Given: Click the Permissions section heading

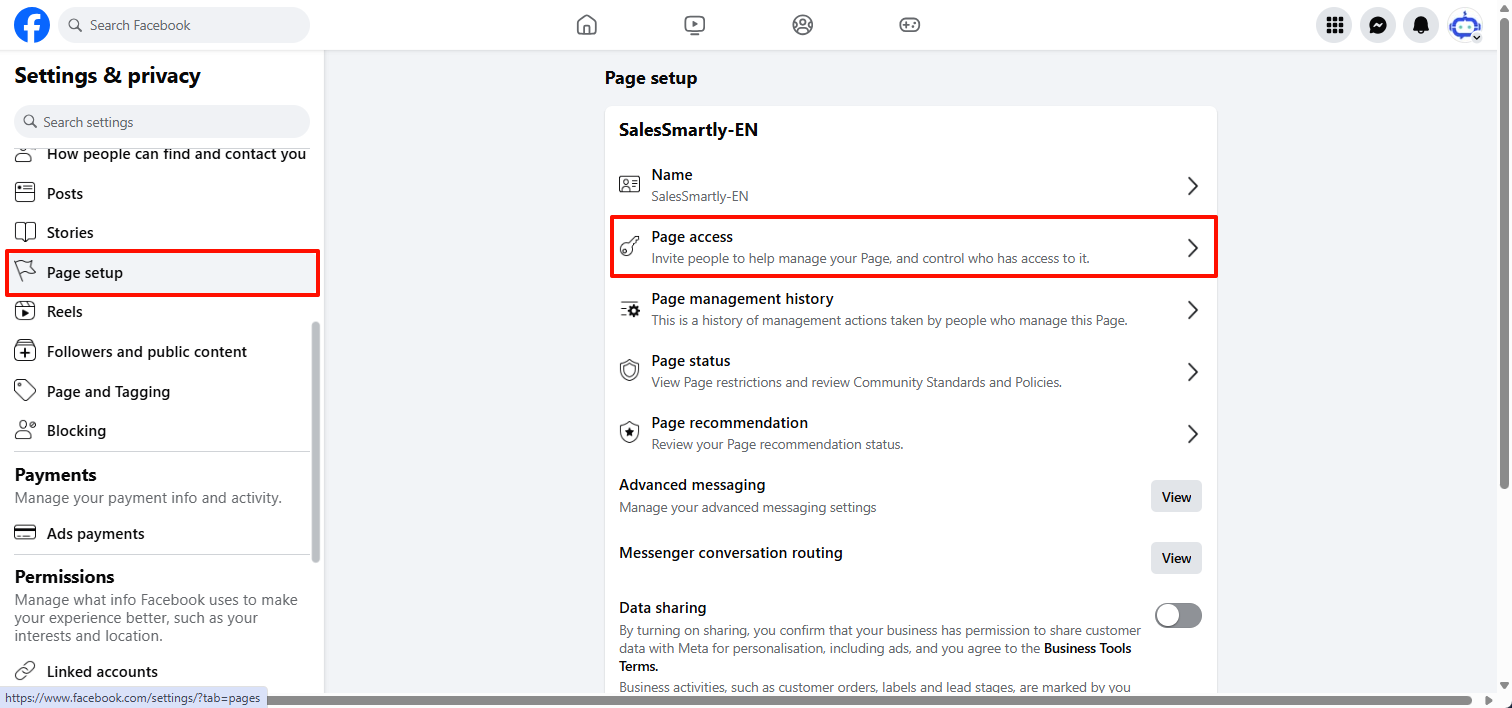Looking at the screenshot, I should click(x=64, y=577).
